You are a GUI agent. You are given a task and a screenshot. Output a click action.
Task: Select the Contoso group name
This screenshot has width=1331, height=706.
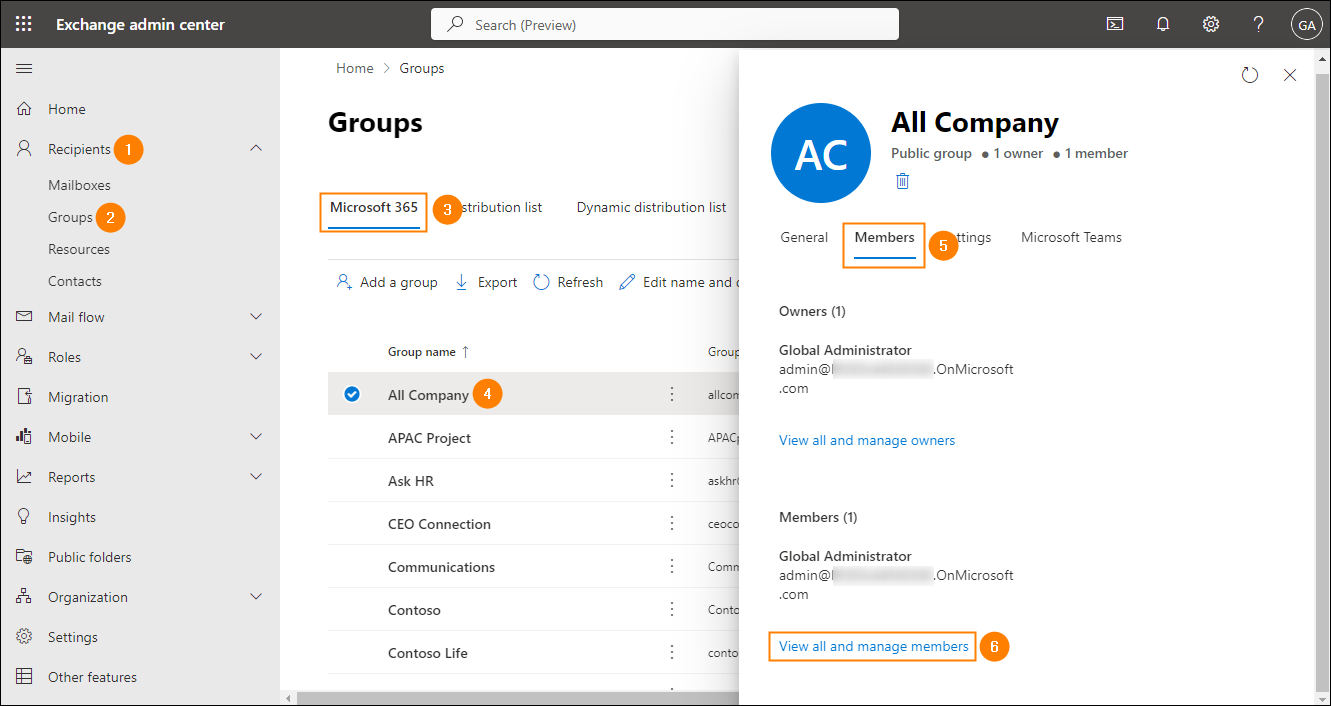pos(414,610)
